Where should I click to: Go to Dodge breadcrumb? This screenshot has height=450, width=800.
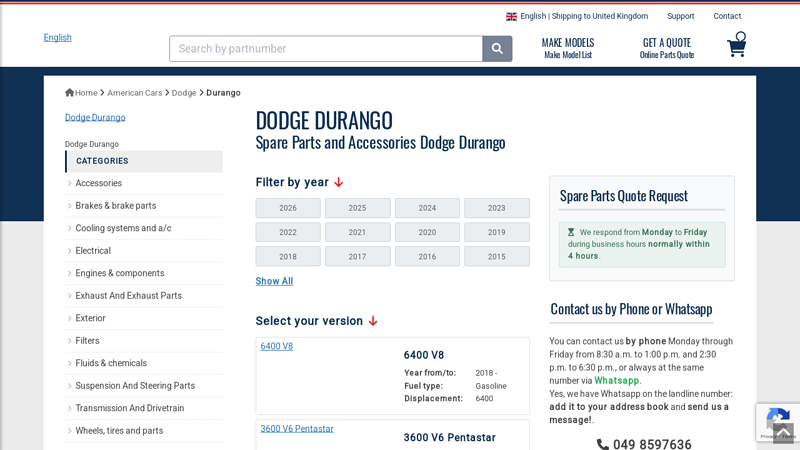point(184,93)
